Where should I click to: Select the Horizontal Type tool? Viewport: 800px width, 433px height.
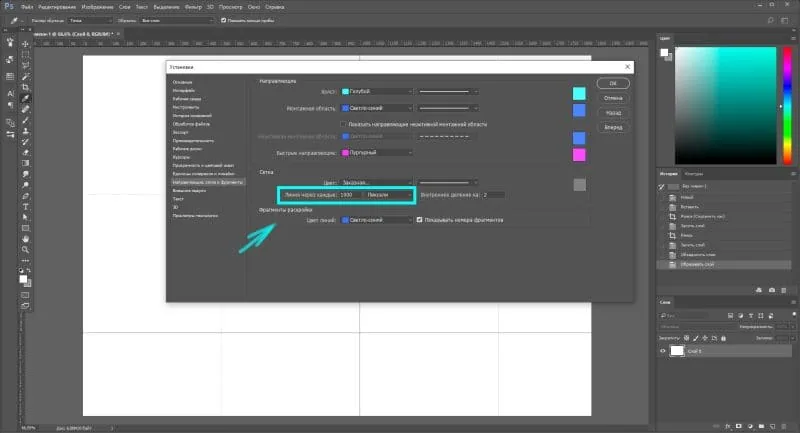pos(25,207)
